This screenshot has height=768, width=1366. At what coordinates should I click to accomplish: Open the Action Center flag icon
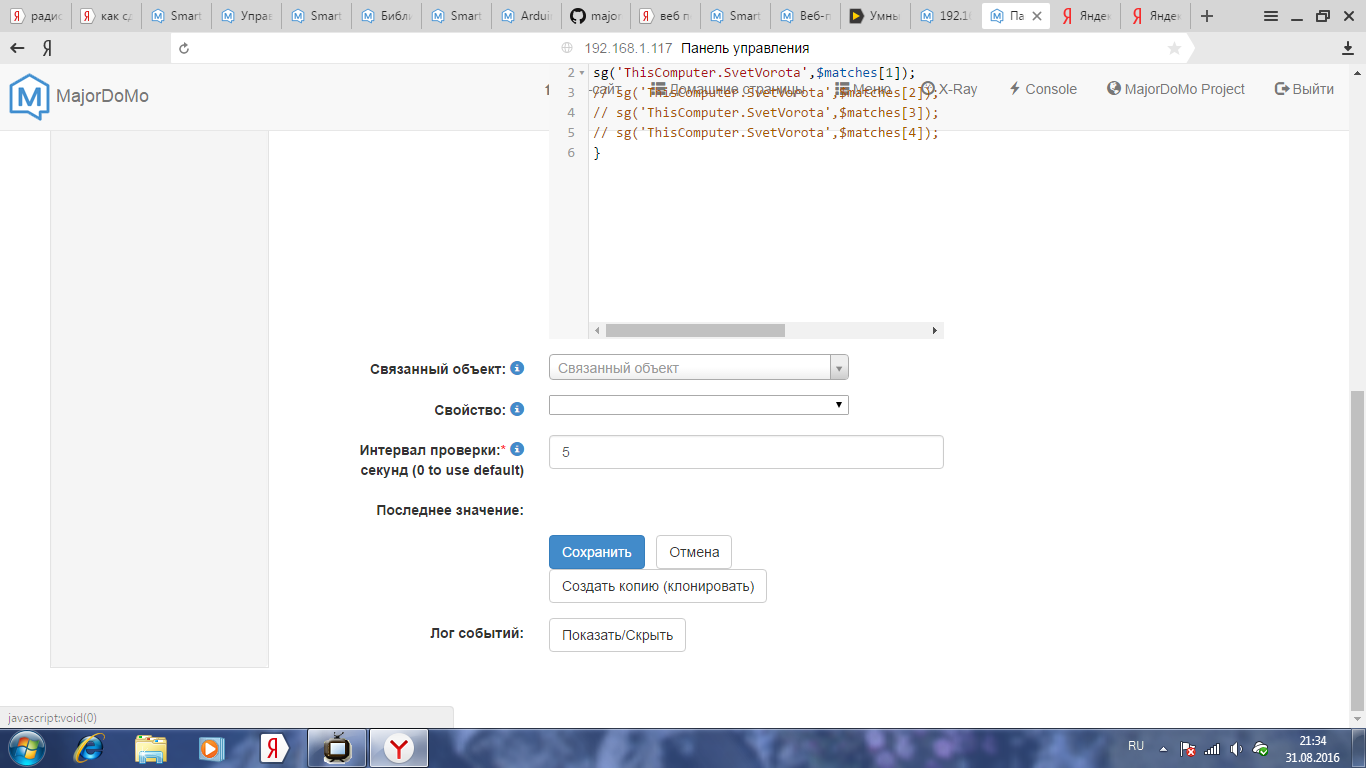(1188, 748)
